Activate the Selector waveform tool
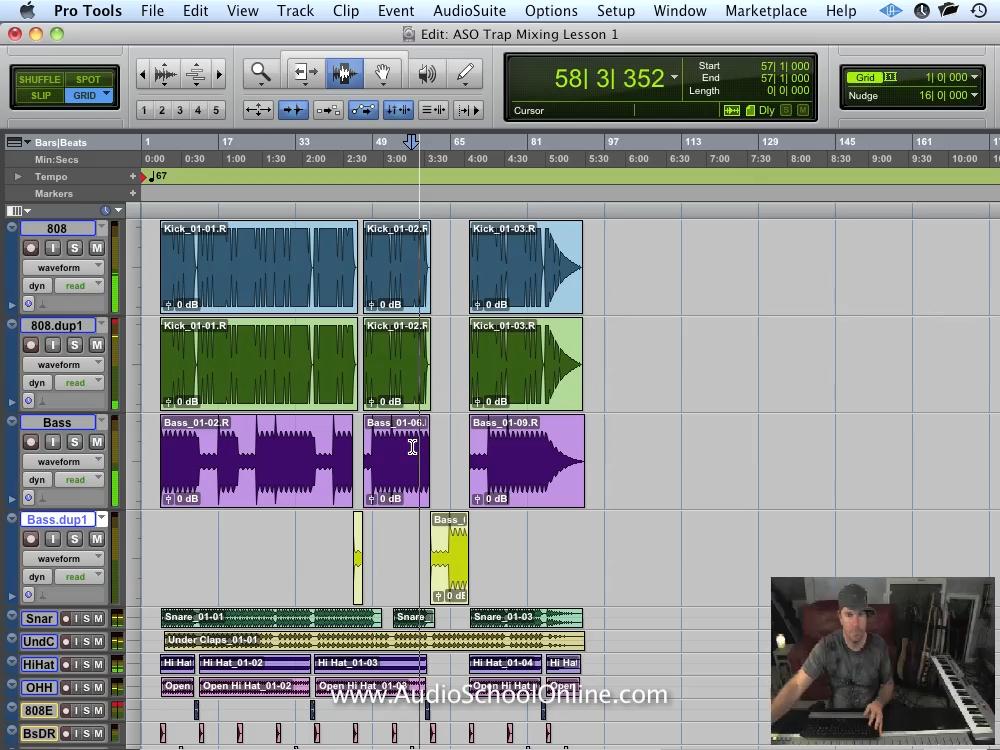 coord(344,73)
